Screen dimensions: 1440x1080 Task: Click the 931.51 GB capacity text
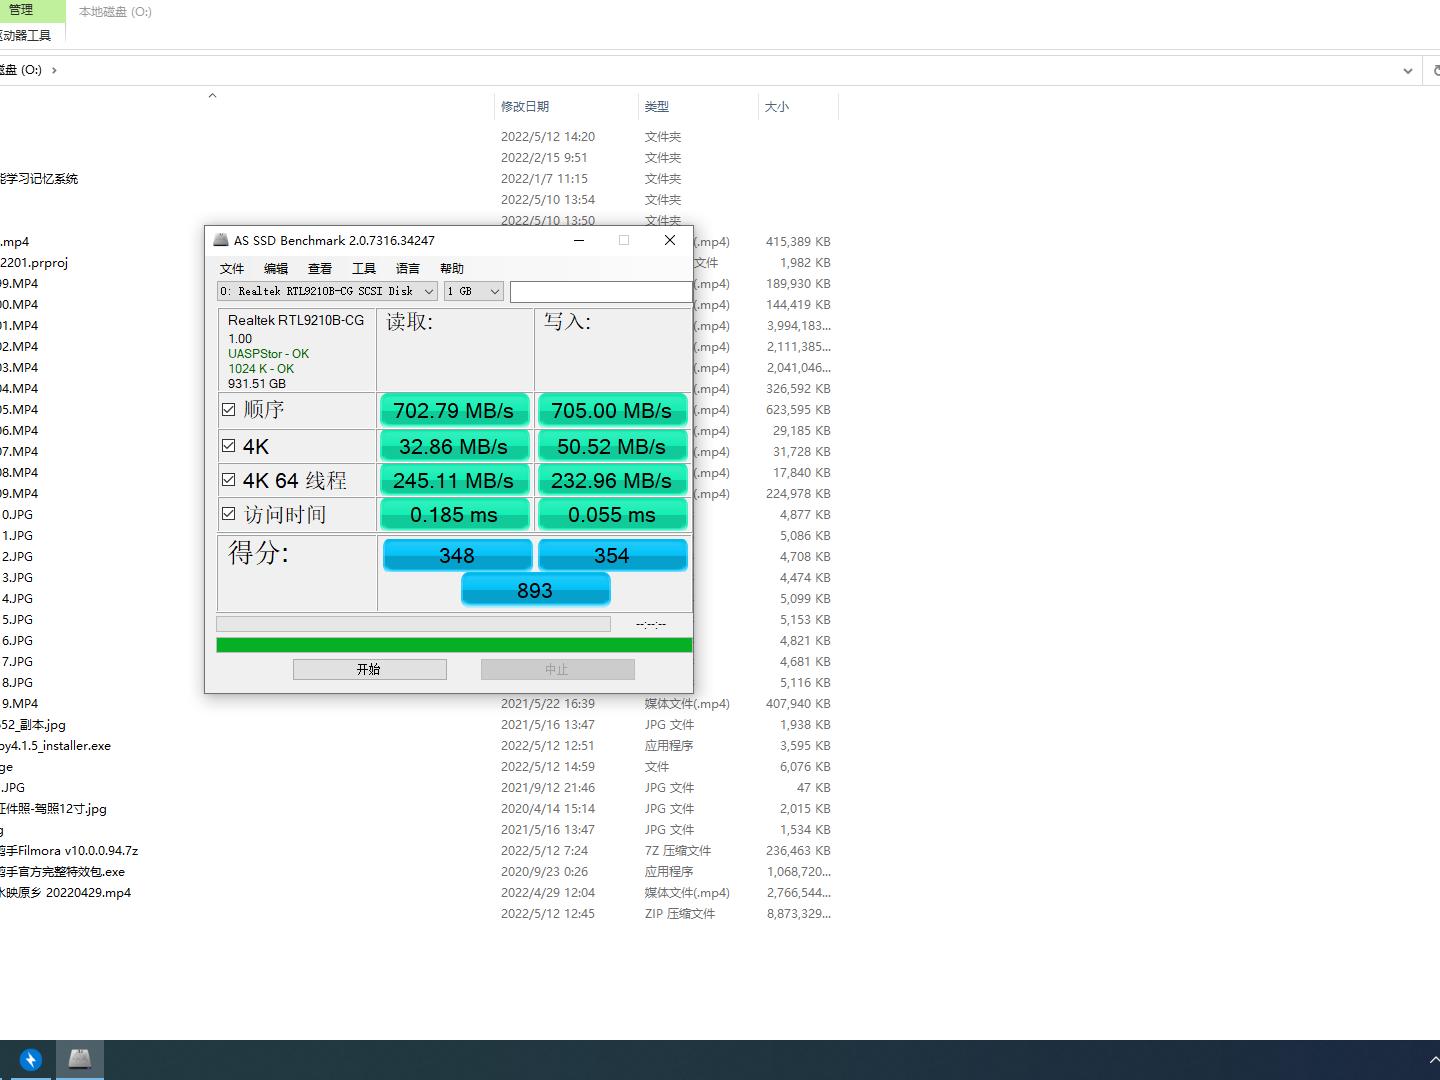pos(257,384)
